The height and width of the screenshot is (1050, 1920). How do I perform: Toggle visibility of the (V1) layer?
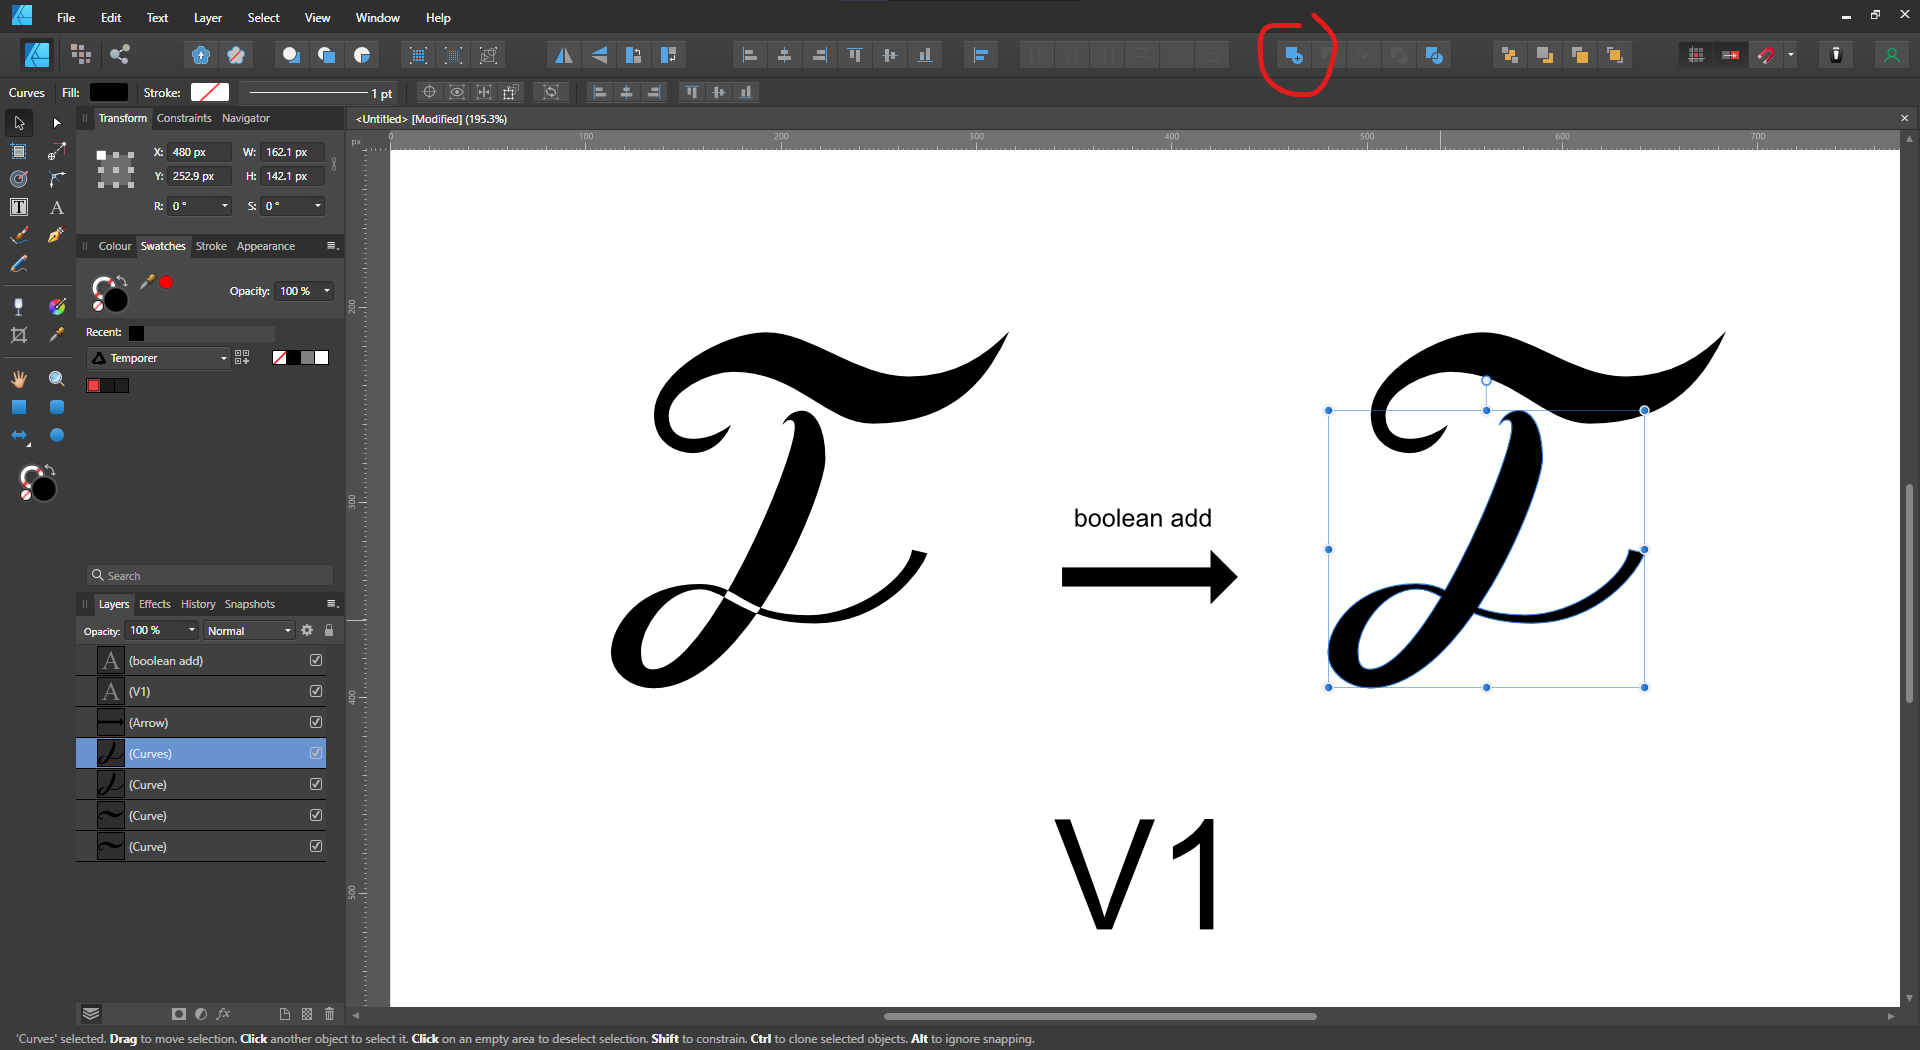[x=316, y=691]
